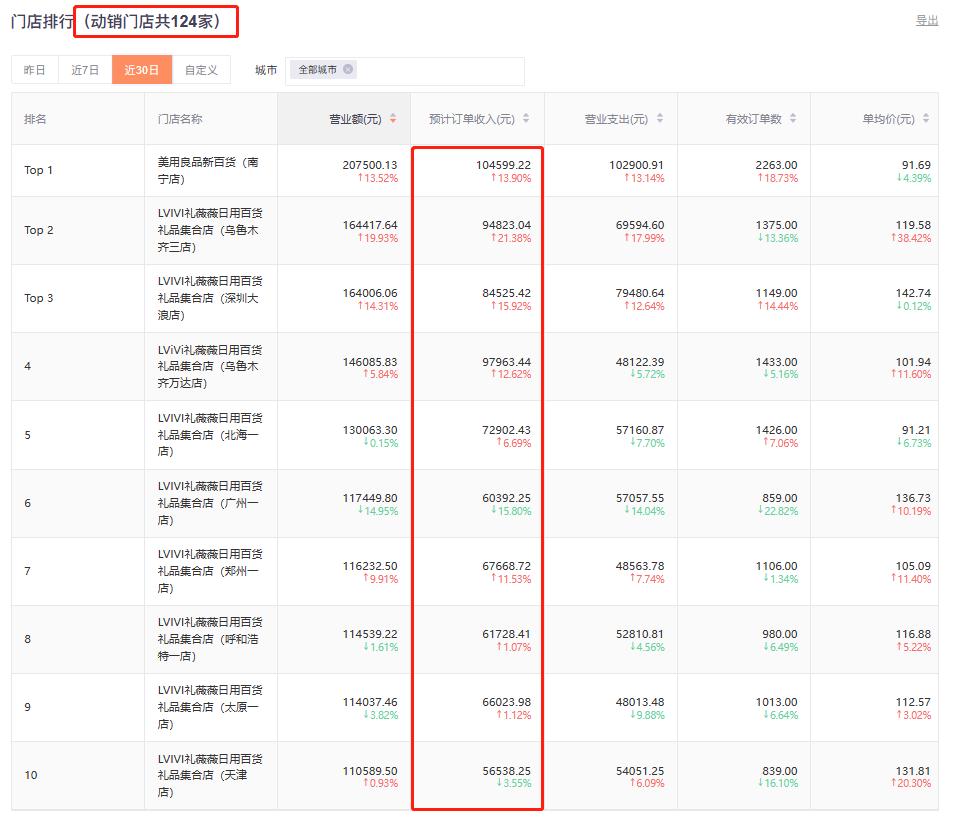The height and width of the screenshot is (830, 955).
Task: Switch to 昨日 date range tab
Action: 35,70
